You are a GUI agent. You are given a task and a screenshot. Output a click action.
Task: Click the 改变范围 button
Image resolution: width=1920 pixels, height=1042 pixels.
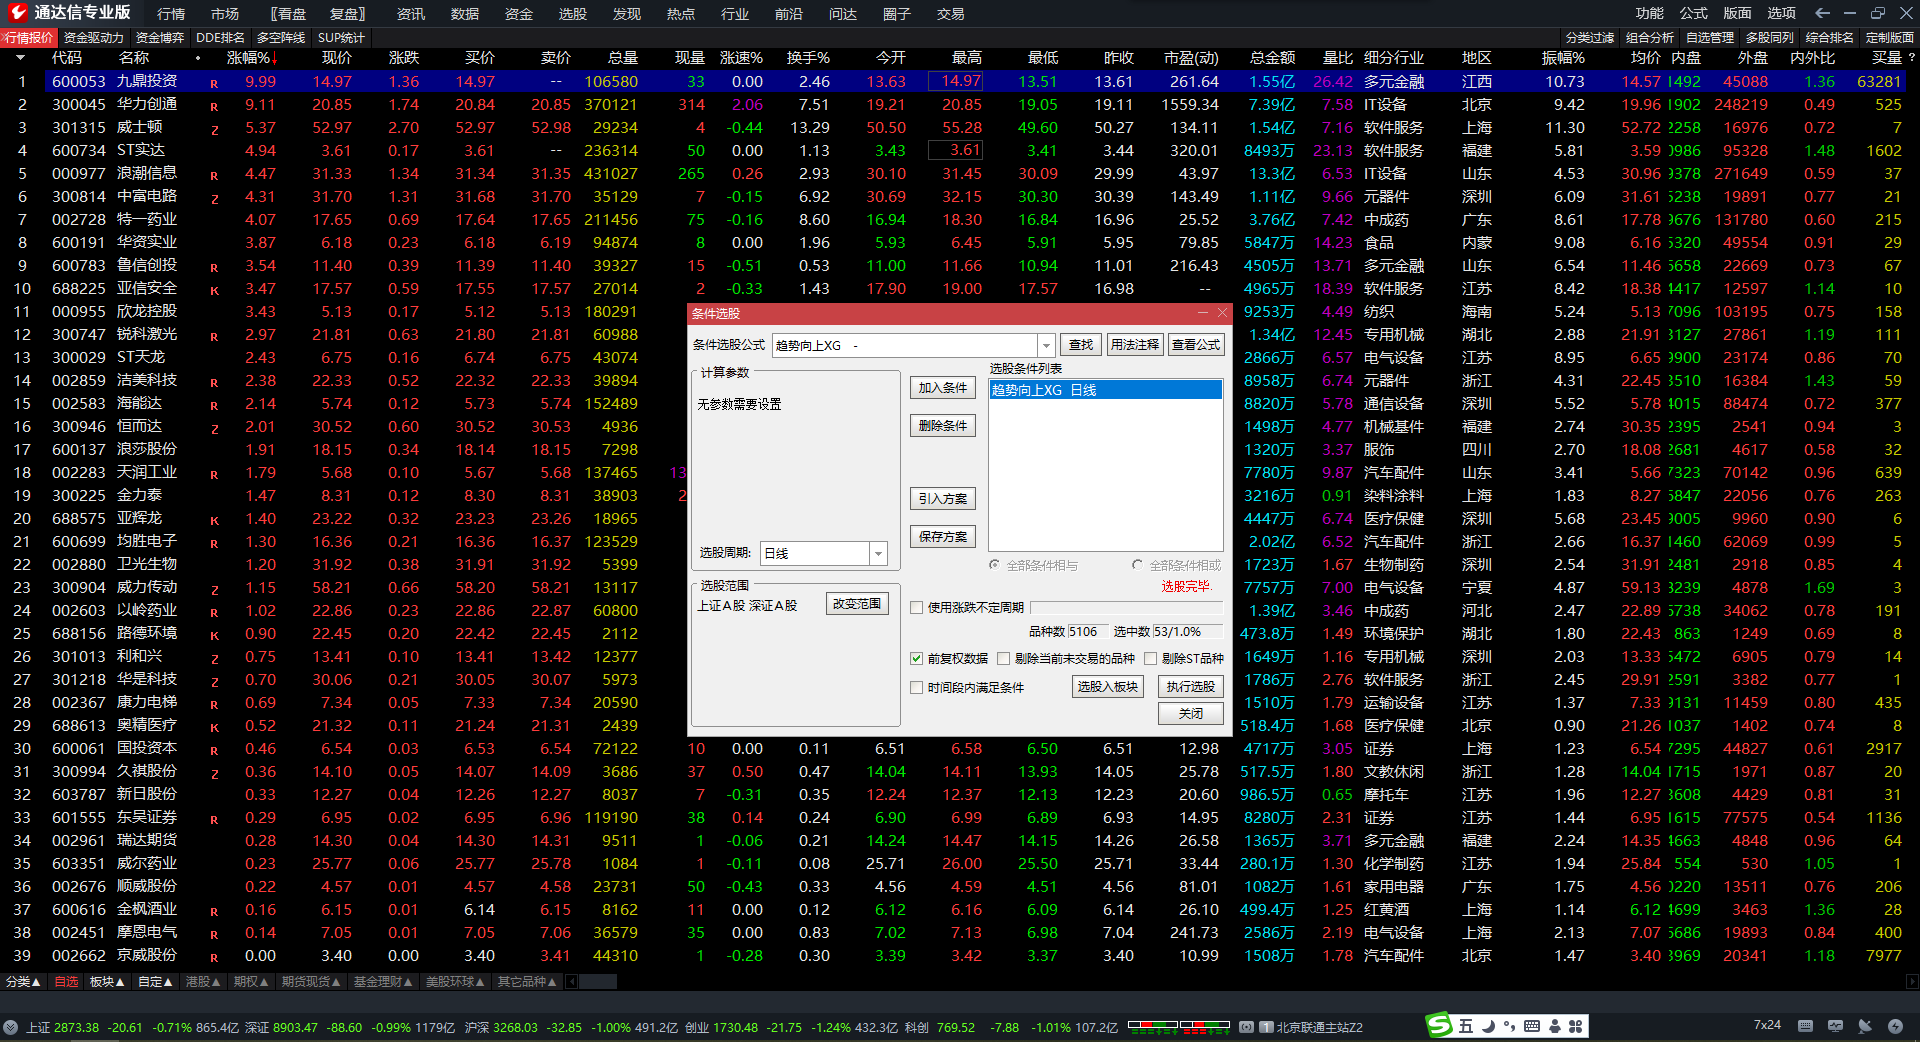coord(857,604)
